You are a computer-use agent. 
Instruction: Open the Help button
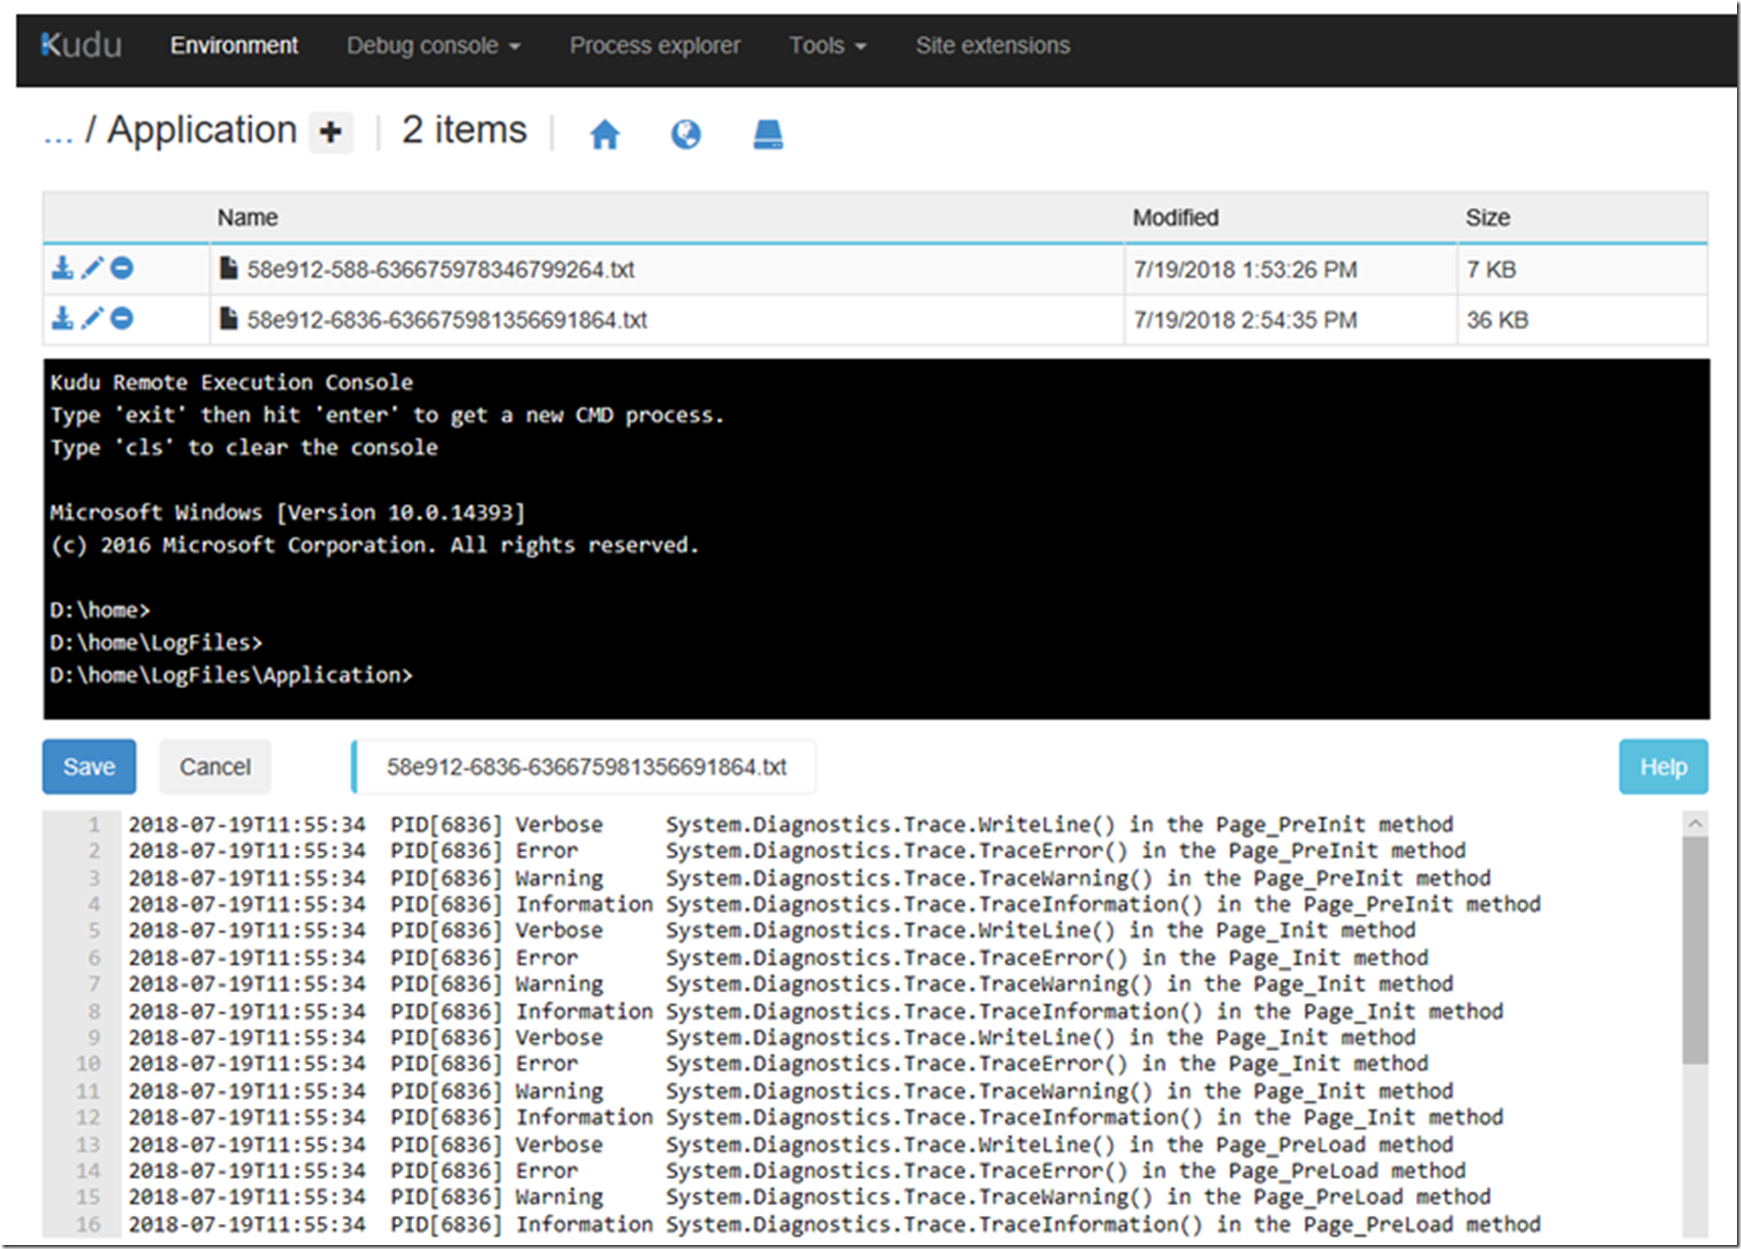point(1663,767)
